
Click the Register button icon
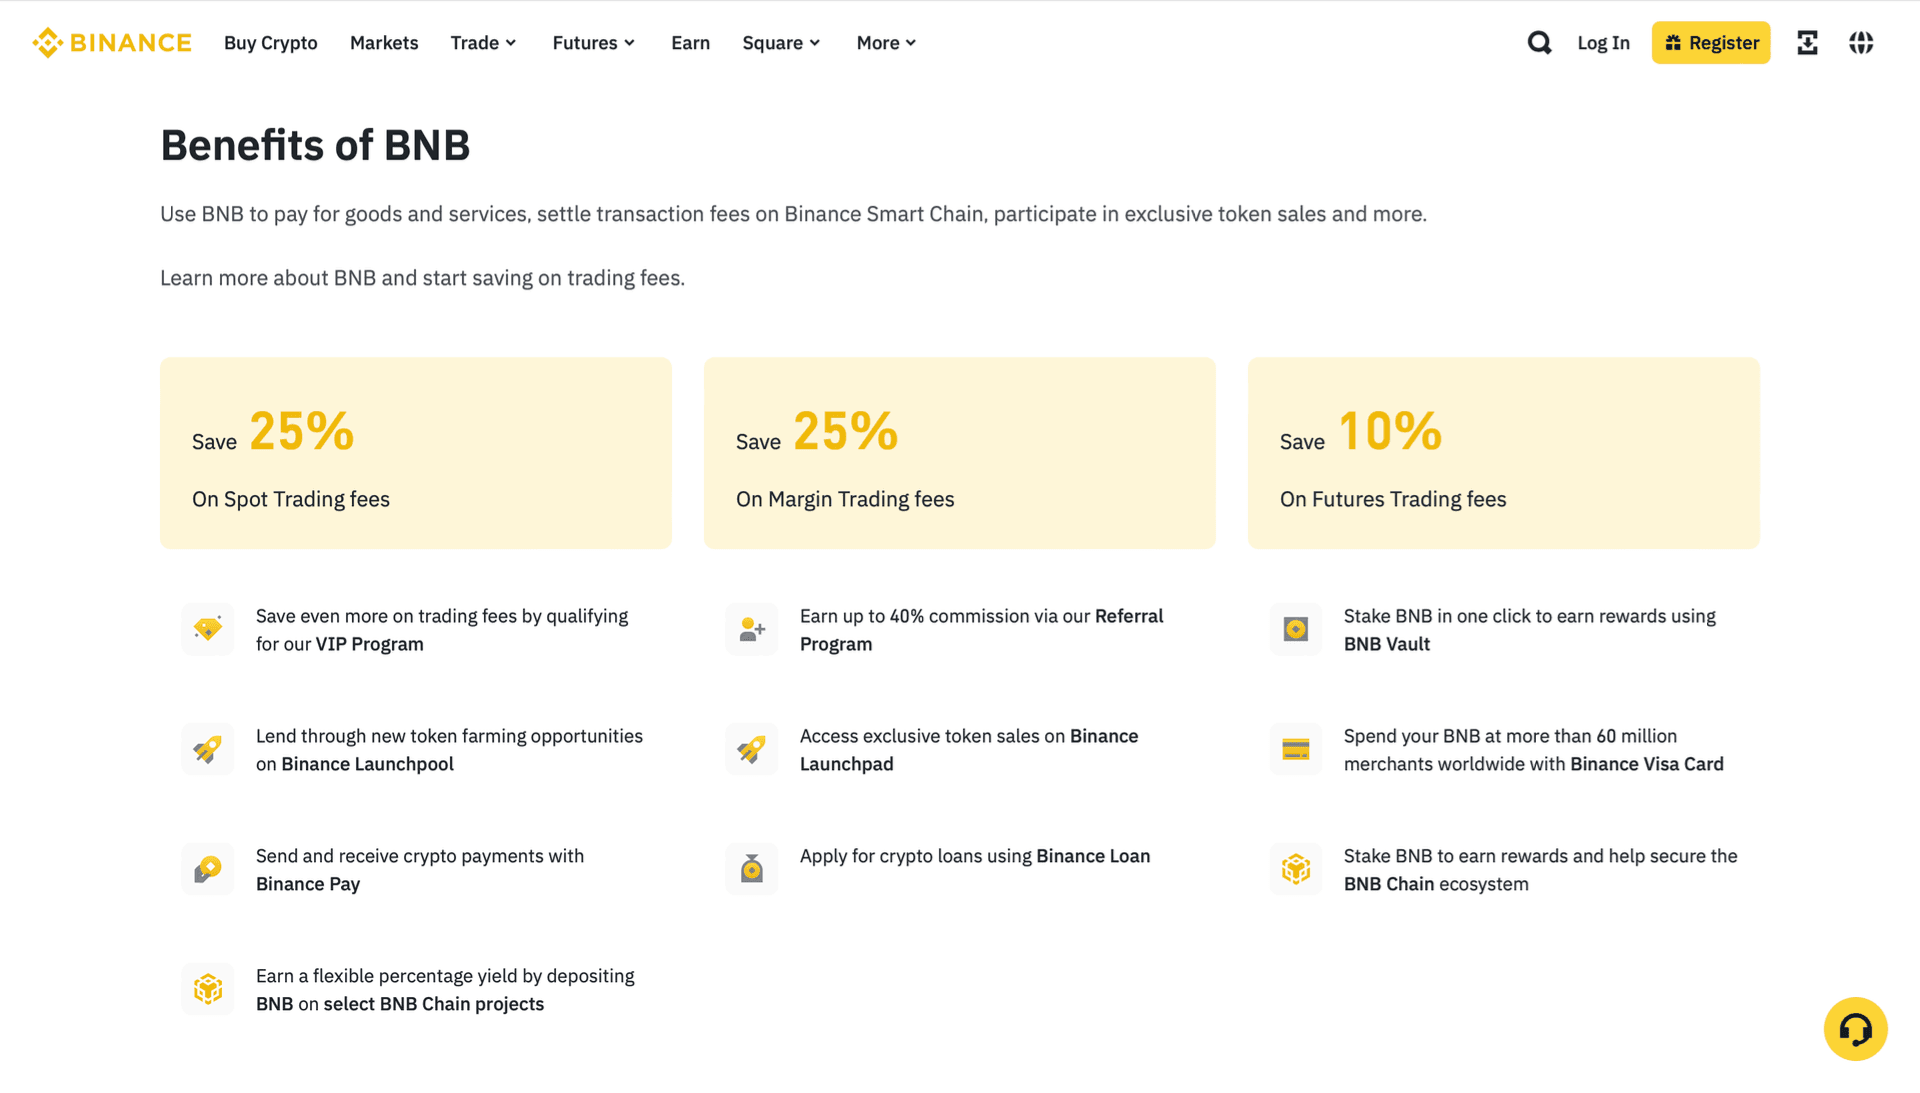[x=1675, y=42]
